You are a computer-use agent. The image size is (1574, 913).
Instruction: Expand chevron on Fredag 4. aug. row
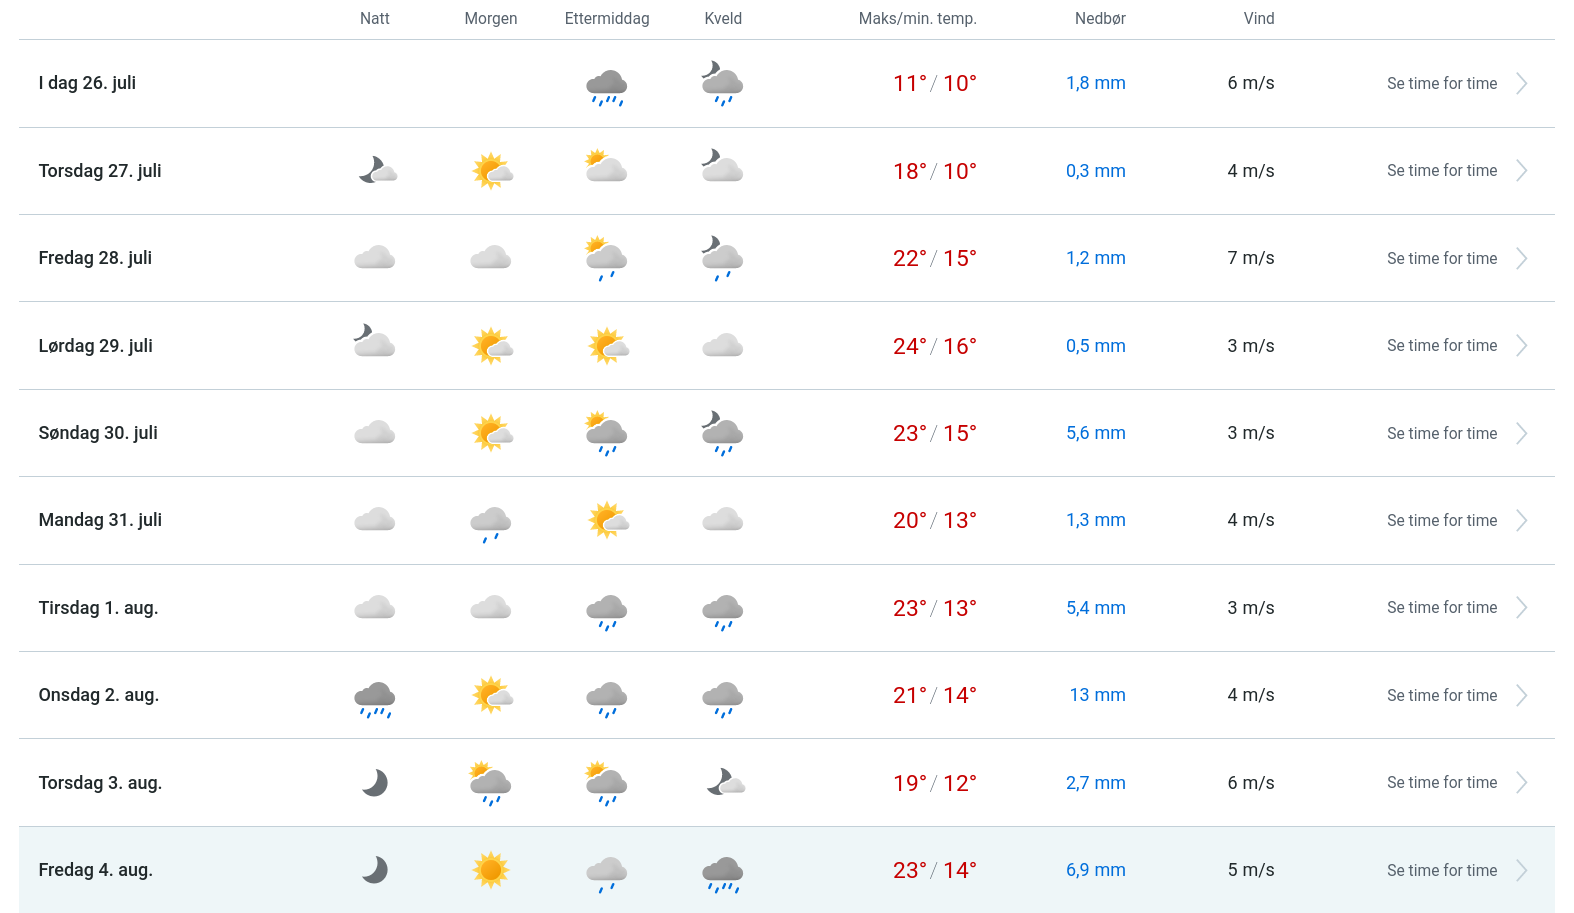coord(1521,870)
